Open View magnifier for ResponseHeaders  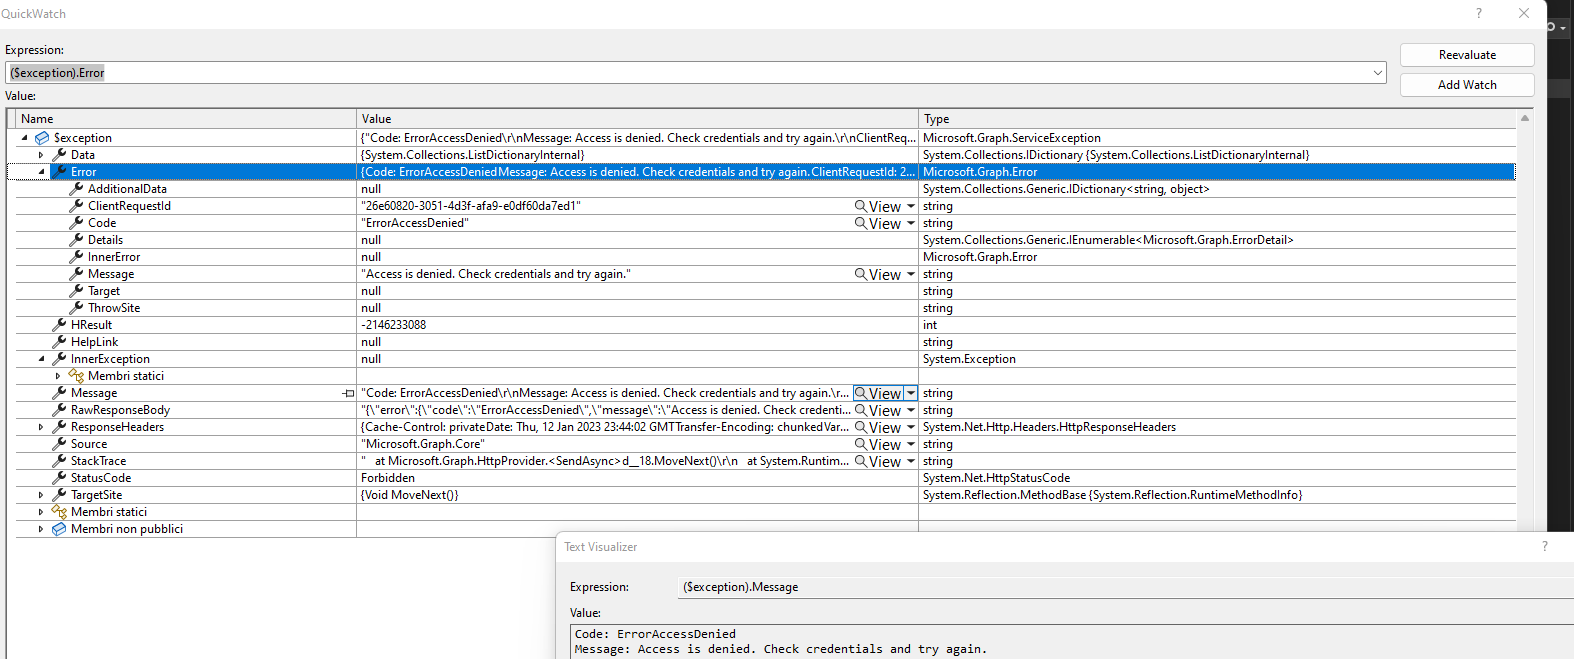click(878, 427)
